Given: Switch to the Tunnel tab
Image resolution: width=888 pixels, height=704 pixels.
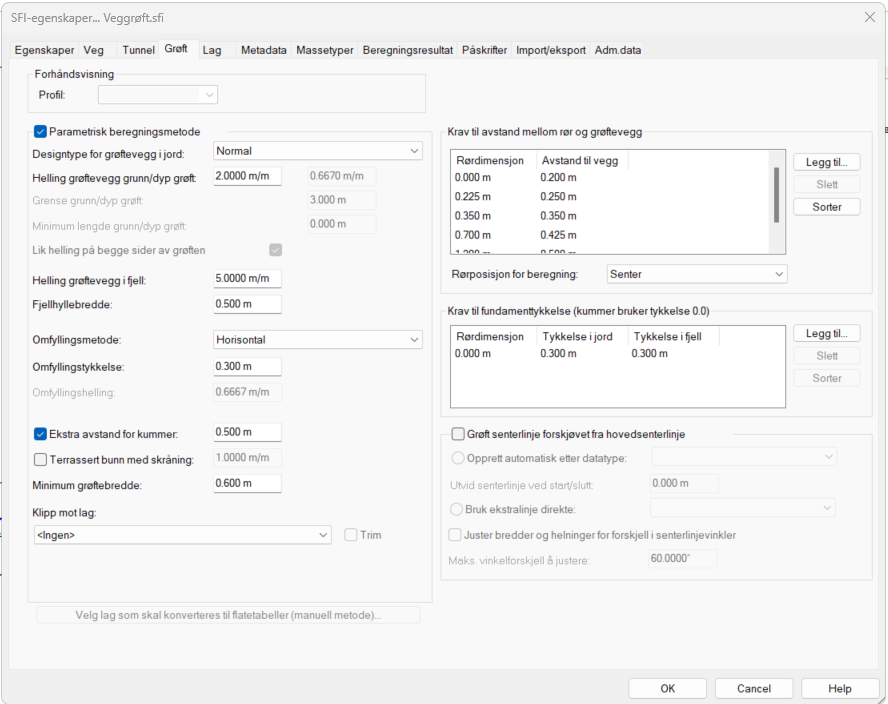Looking at the screenshot, I should click(x=138, y=50).
